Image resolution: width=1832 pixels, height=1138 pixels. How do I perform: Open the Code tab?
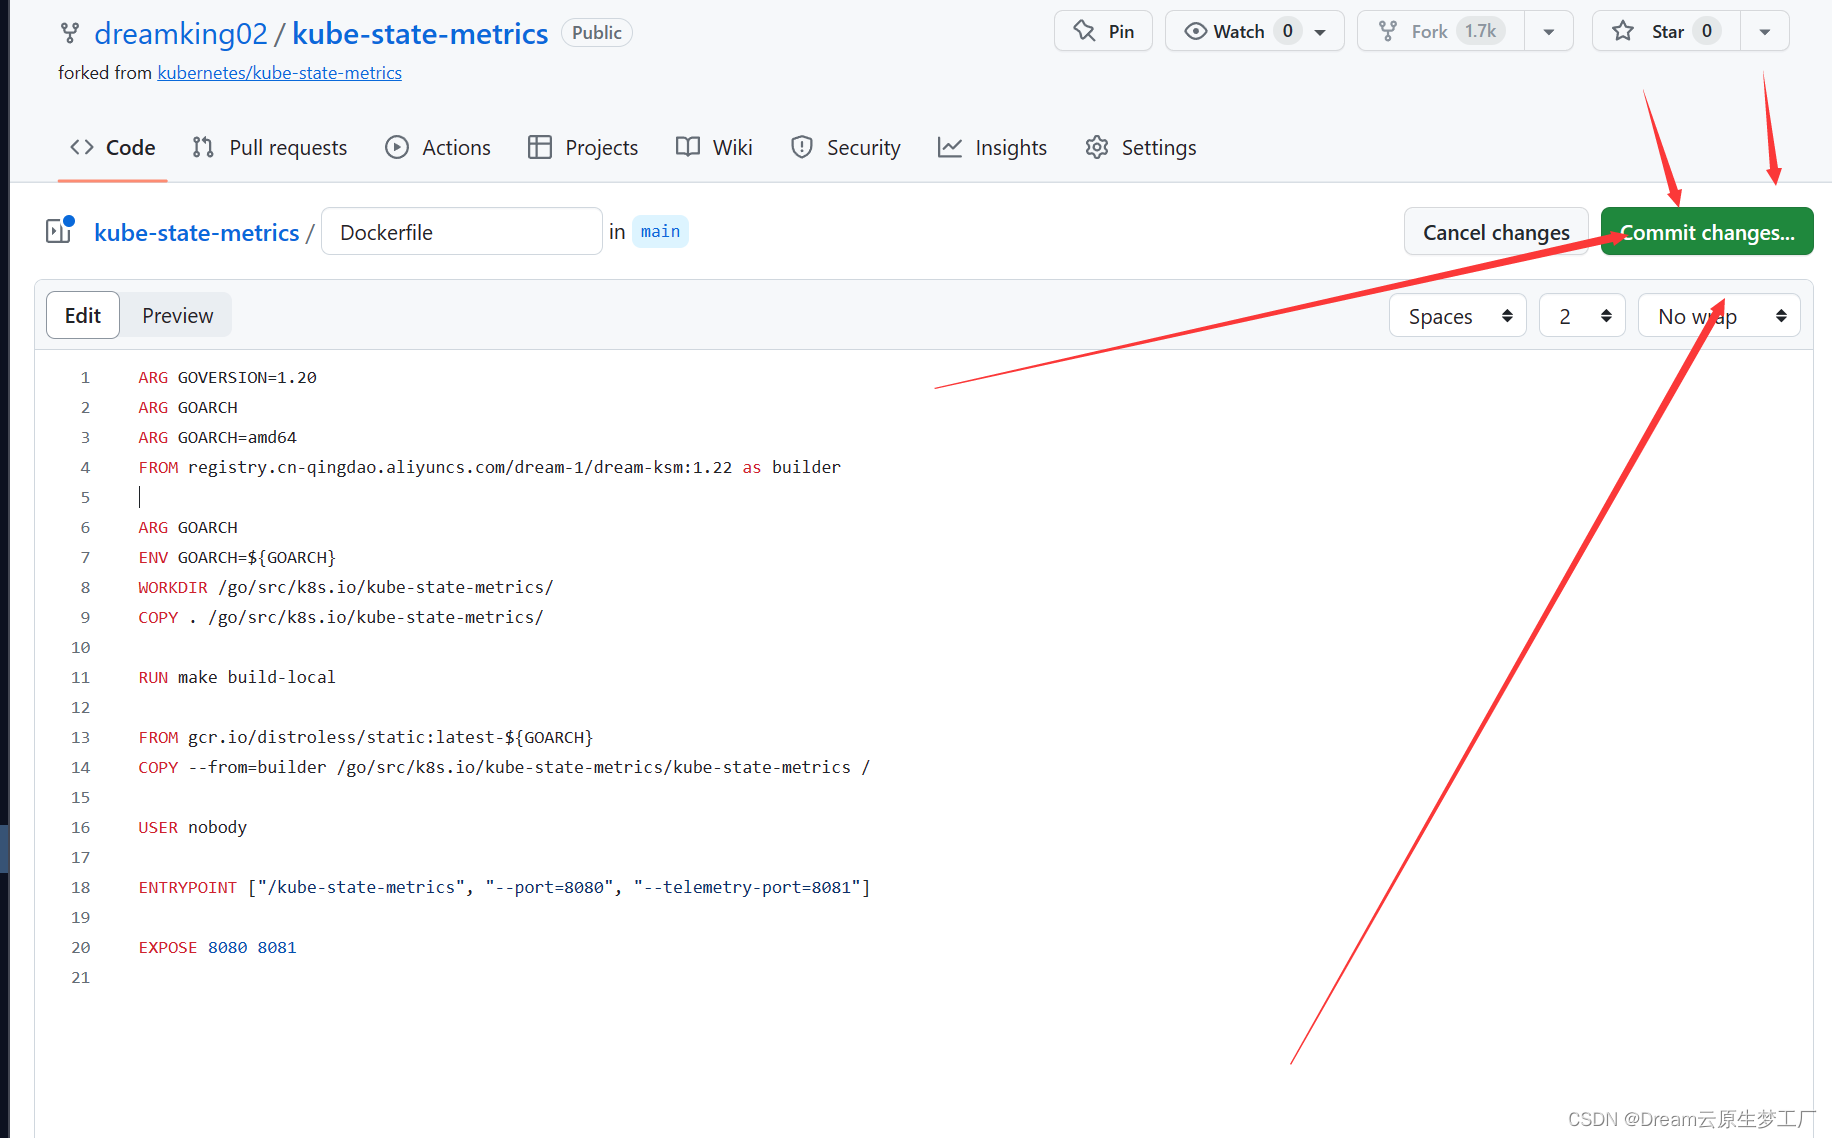pos(112,147)
